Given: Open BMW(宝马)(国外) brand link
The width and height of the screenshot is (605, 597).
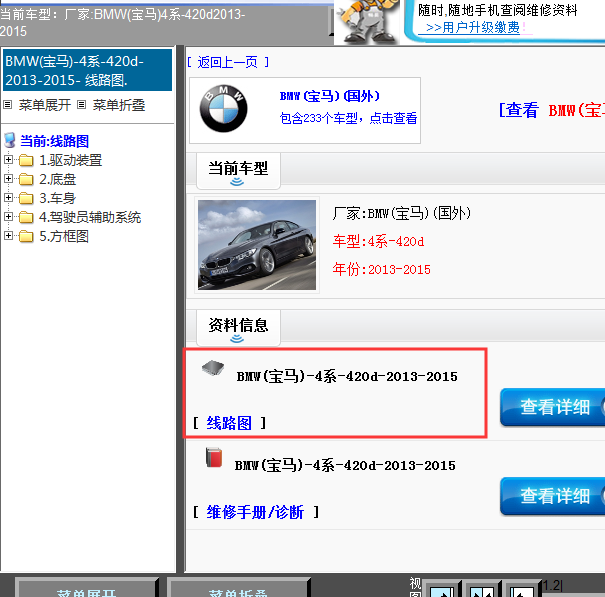Looking at the screenshot, I should [x=330, y=96].
